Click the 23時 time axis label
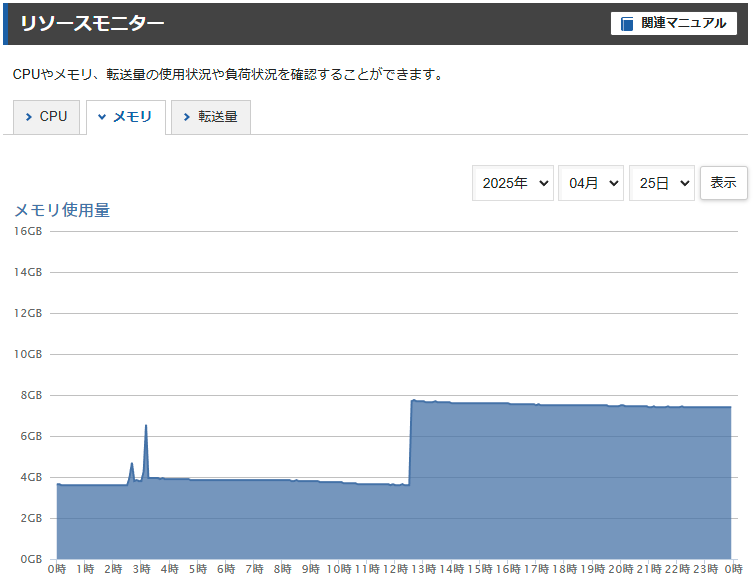The height and width of the screenshot is (577, 755). (x=705, y=569)
